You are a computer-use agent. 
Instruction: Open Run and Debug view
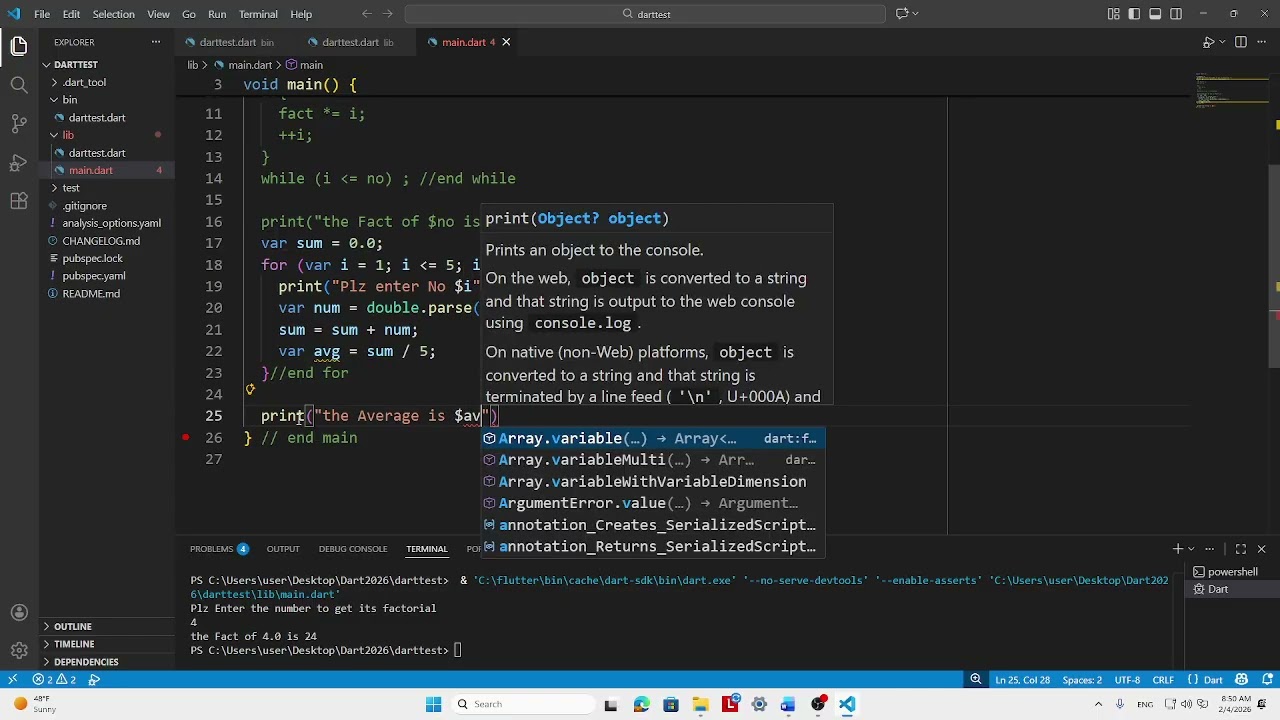[x=19, y=163]
